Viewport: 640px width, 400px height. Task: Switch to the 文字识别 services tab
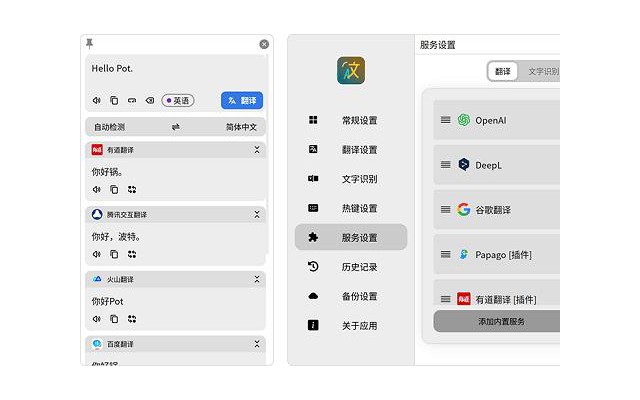[x=544, y=71]
